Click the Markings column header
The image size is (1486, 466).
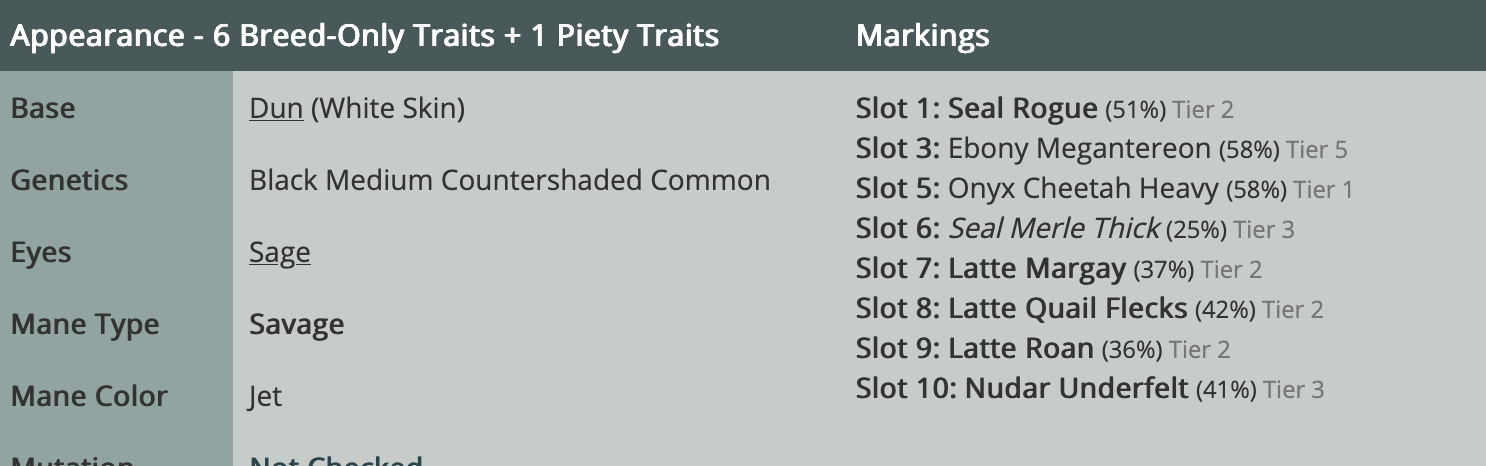click(923, 36)
